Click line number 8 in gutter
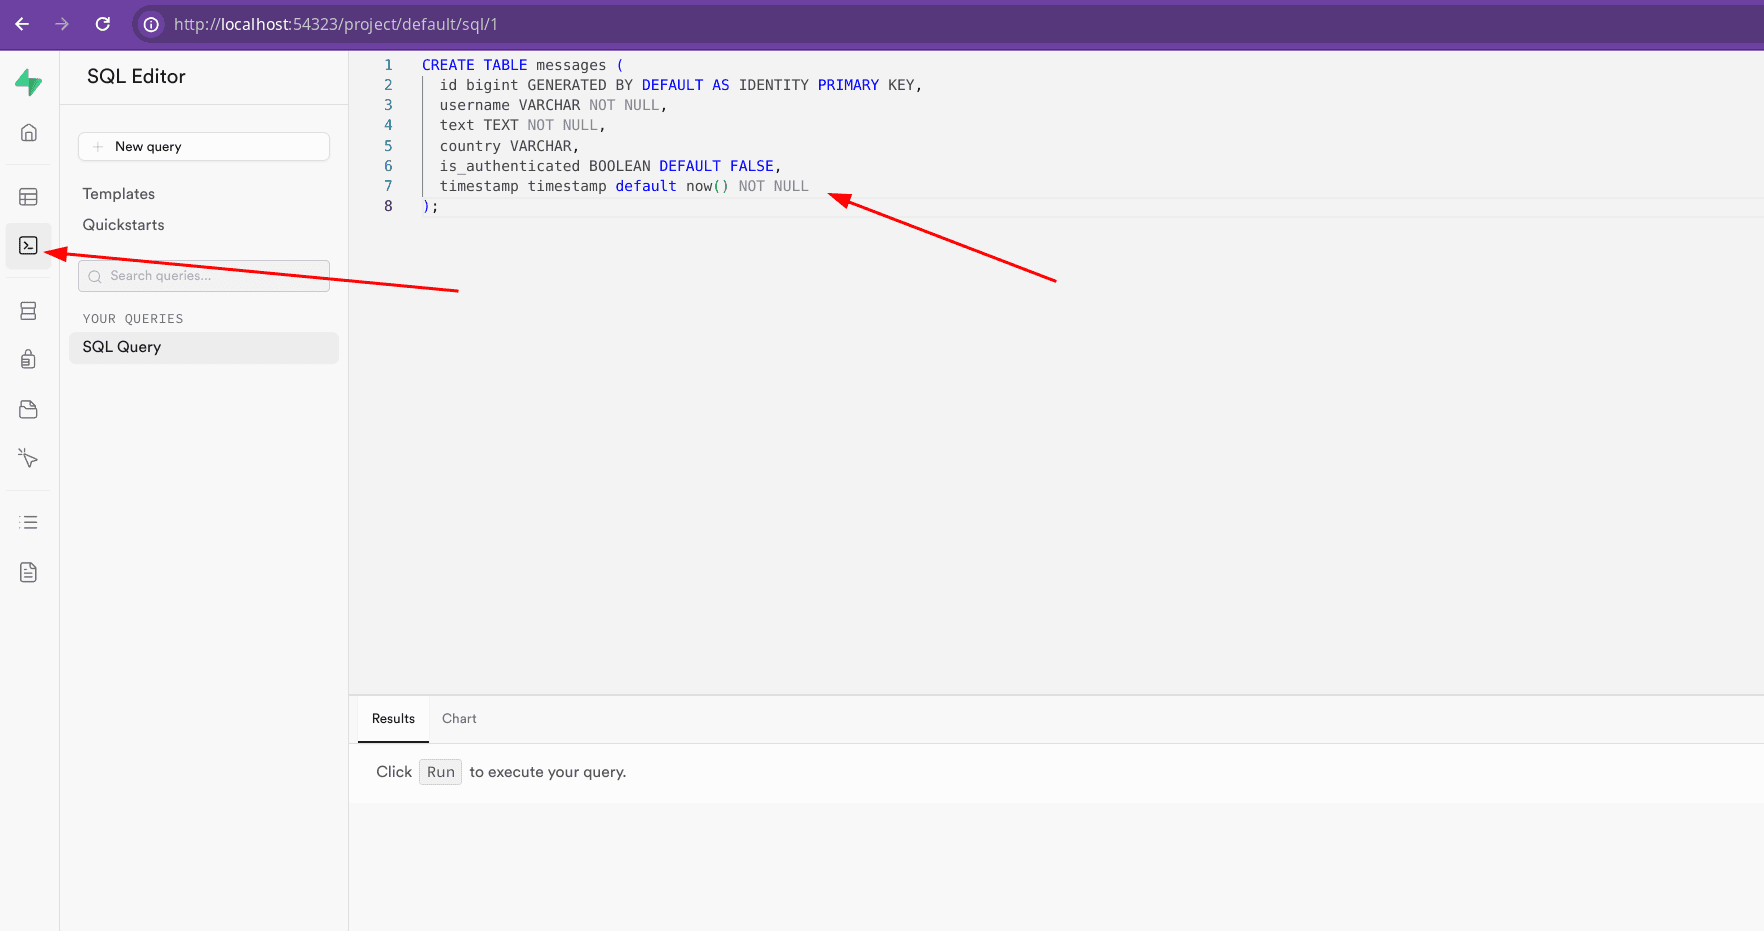The height and width of the screenshot is (931, 1764). (x=389, y=206)
